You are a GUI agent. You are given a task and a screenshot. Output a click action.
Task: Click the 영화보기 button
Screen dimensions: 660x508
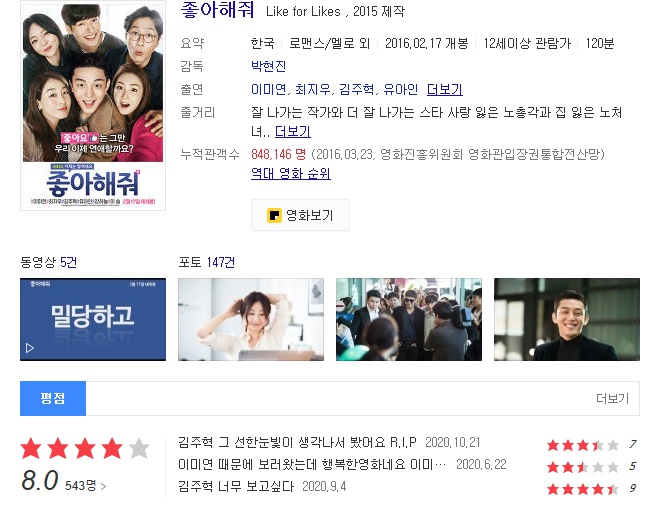[301, 215]
